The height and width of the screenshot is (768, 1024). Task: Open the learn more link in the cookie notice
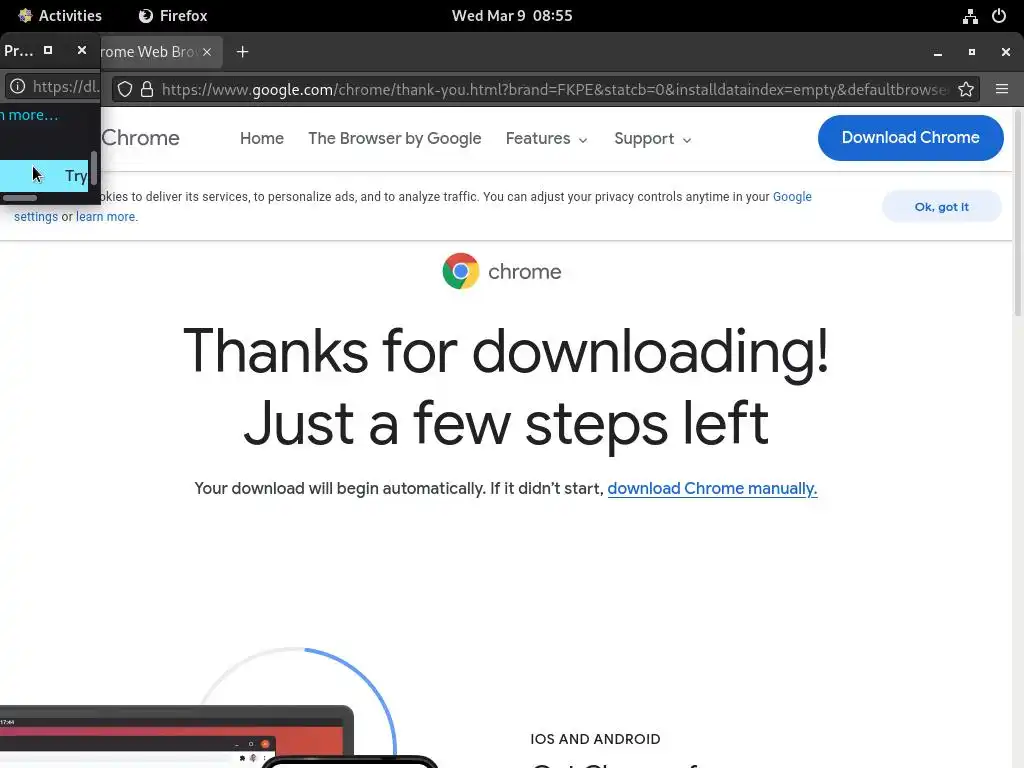pos(106,217)
